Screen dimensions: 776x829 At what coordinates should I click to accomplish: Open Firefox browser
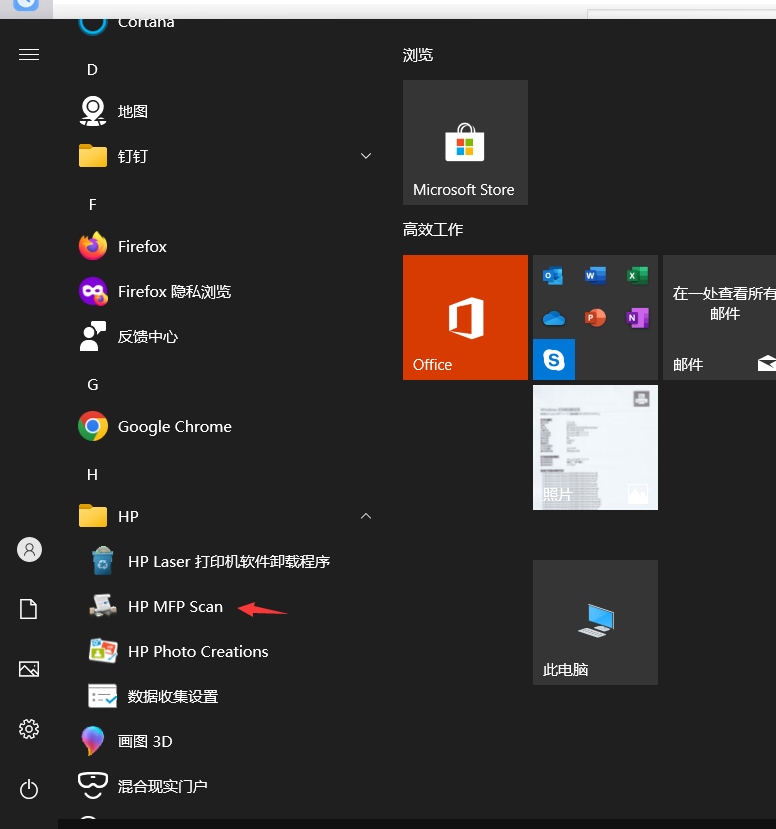(225, 246)
